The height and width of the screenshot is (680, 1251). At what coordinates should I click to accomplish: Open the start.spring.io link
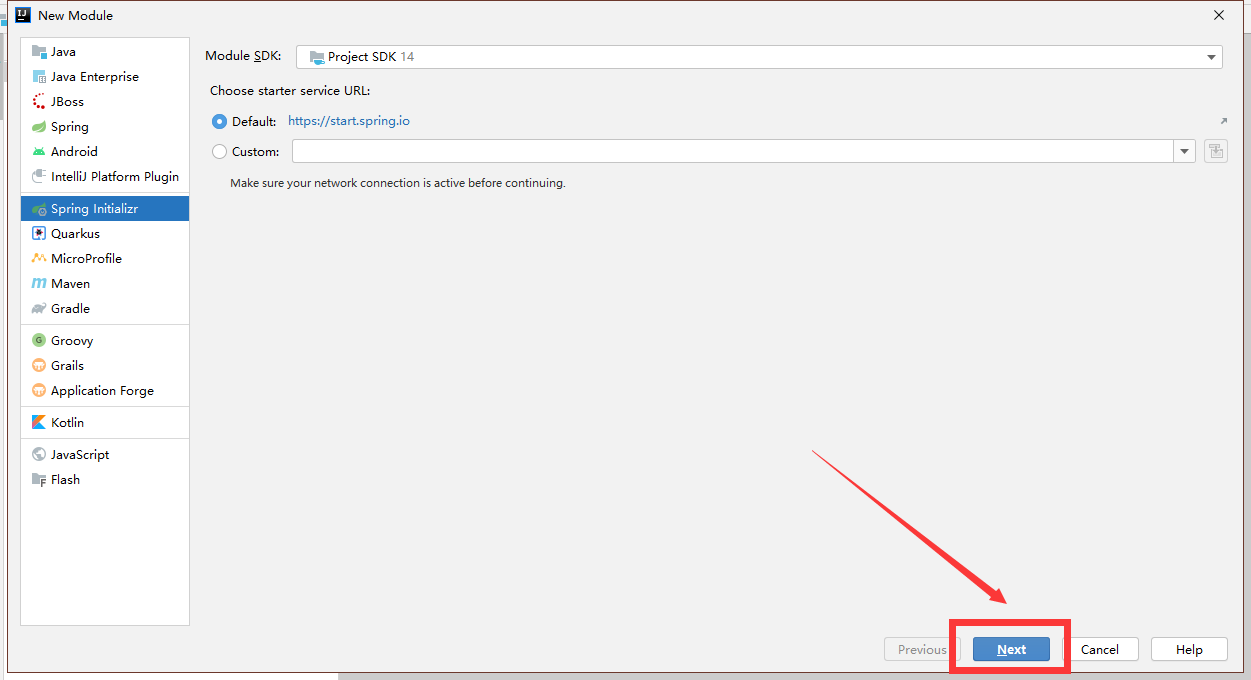click(349, 121)
